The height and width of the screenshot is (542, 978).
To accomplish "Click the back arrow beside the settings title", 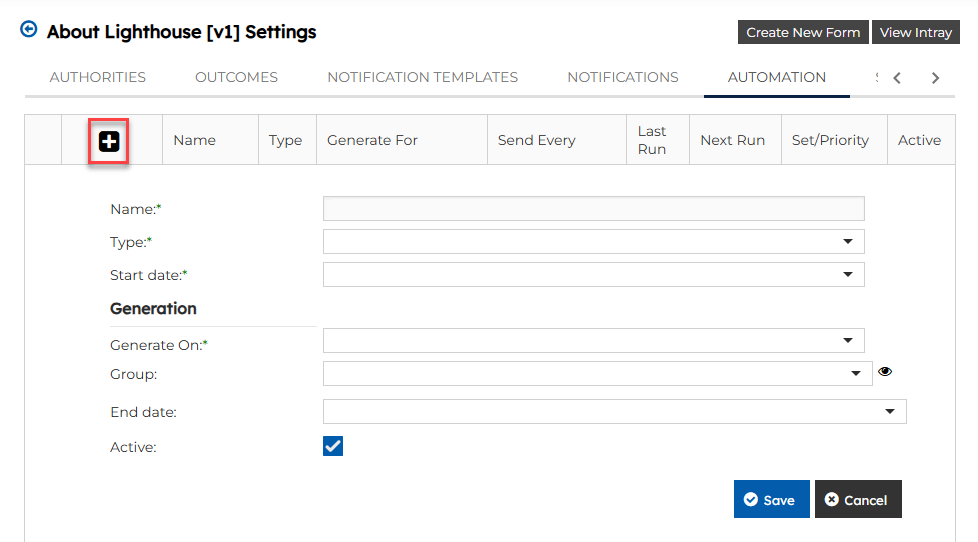I will [x=28, y=30].
